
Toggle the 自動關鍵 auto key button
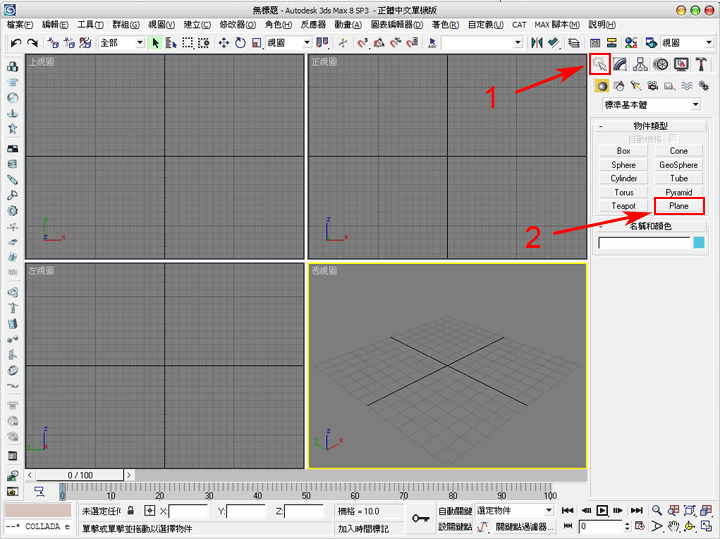point(455,511)
